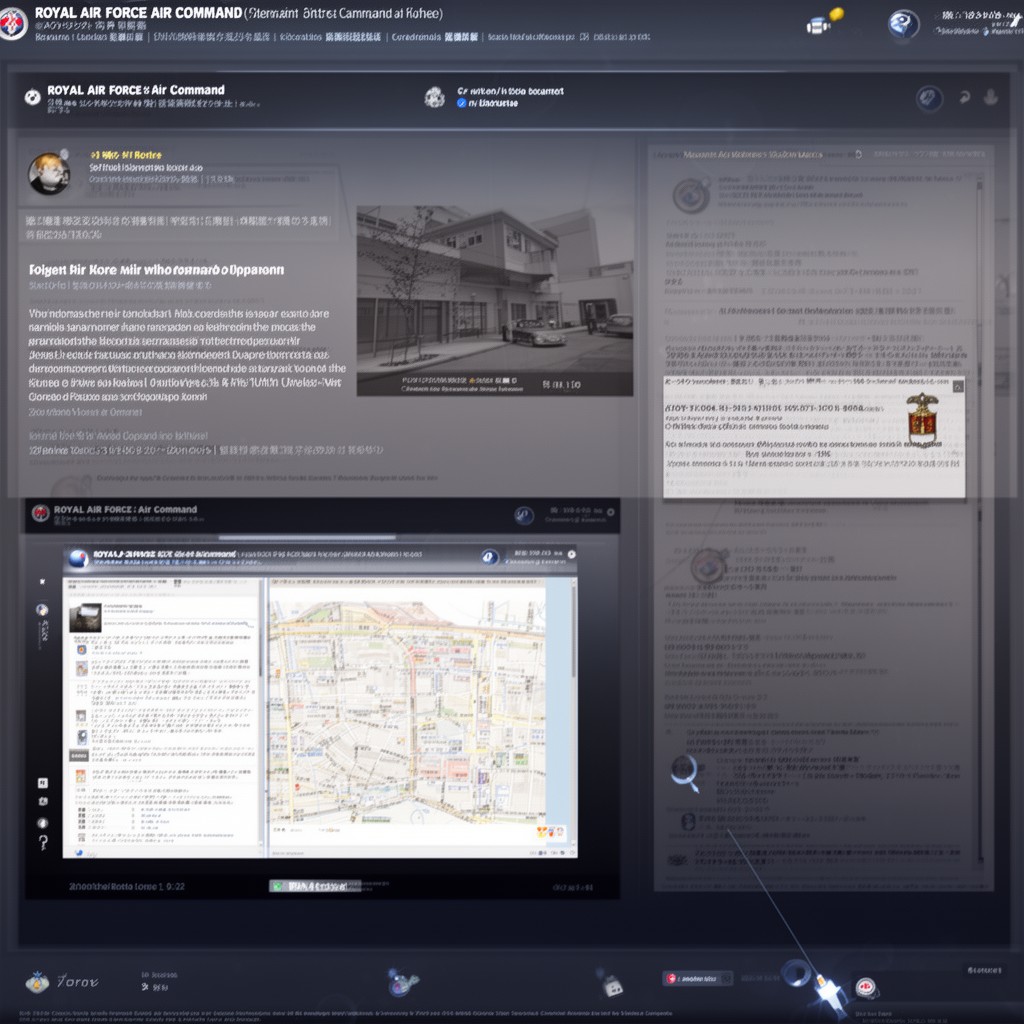Click the magnifier search icon in right sidebar

685,773
